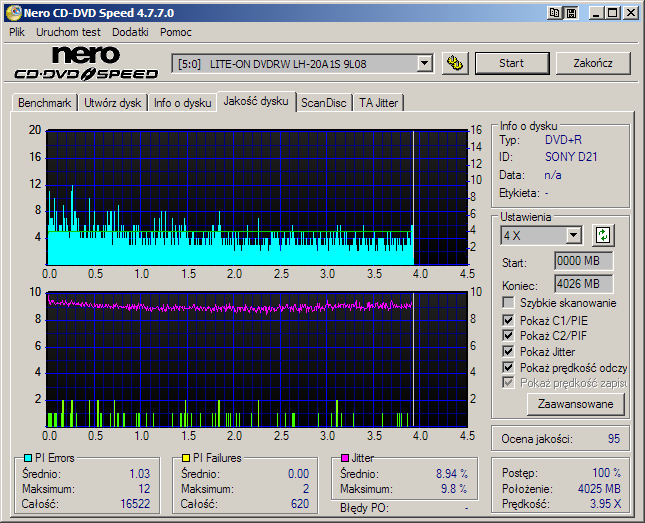Uncheck the Pokaż Jitter checkbox
Image resolution: width=645 pixels, height=523 pixels.
pos(508,351)
